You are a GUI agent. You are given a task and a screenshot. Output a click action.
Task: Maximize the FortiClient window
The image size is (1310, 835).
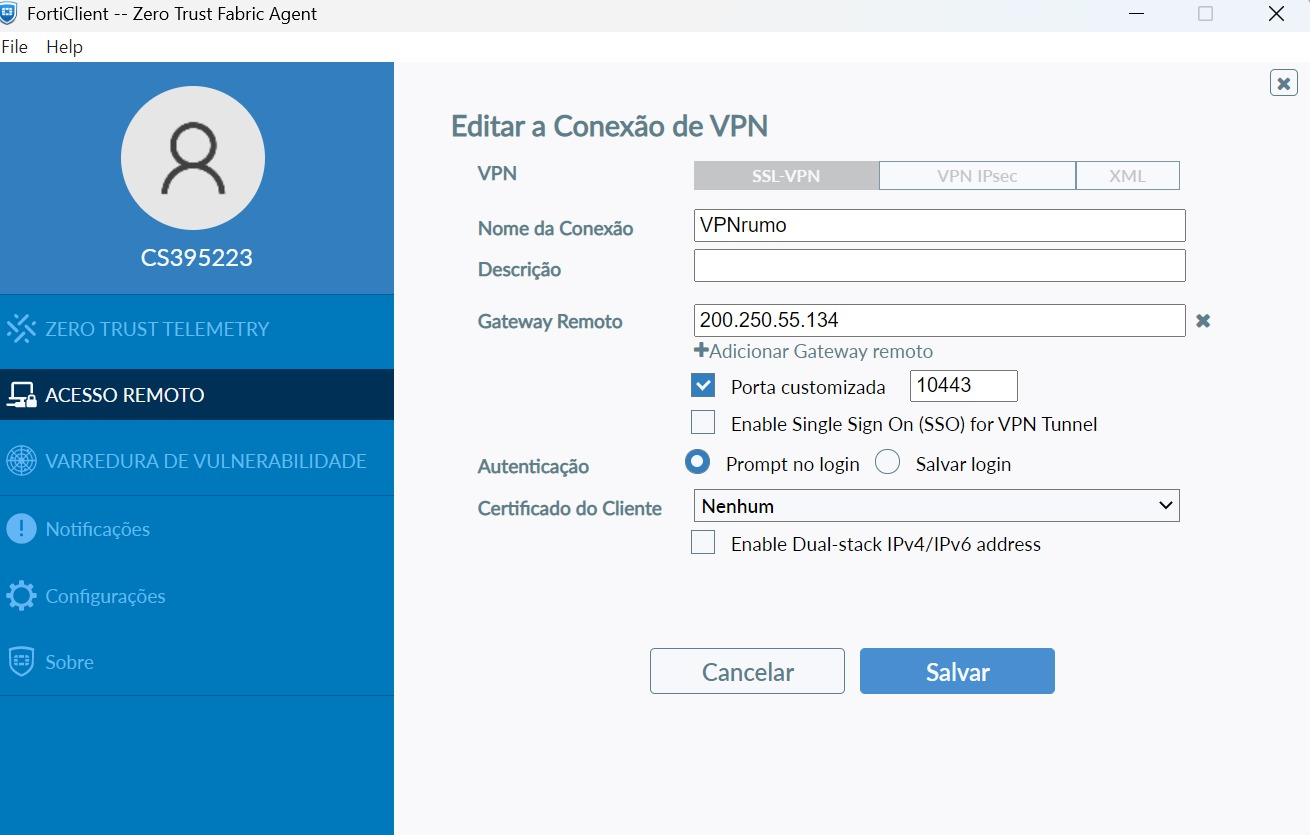pyautogui.click(x=1205, y=14)
